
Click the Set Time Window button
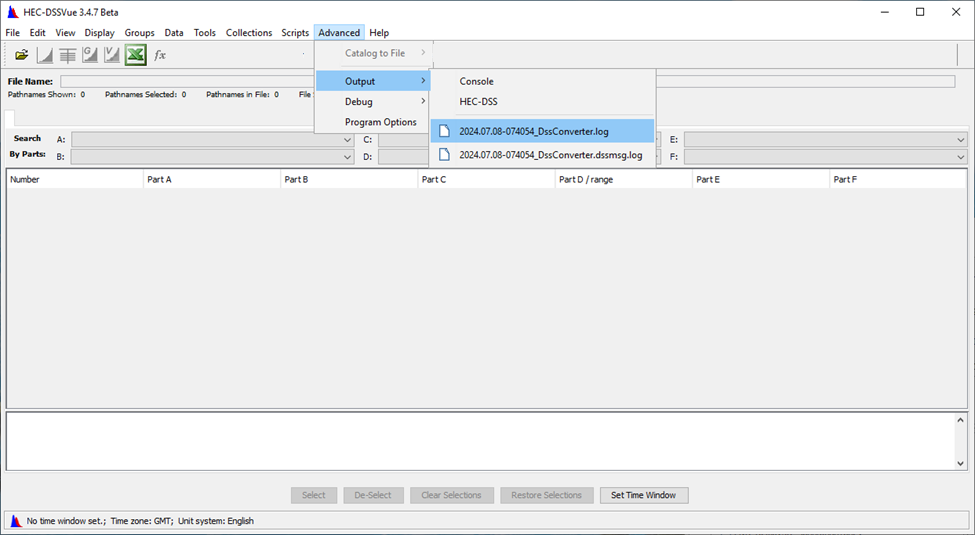(x=644, y=495)
